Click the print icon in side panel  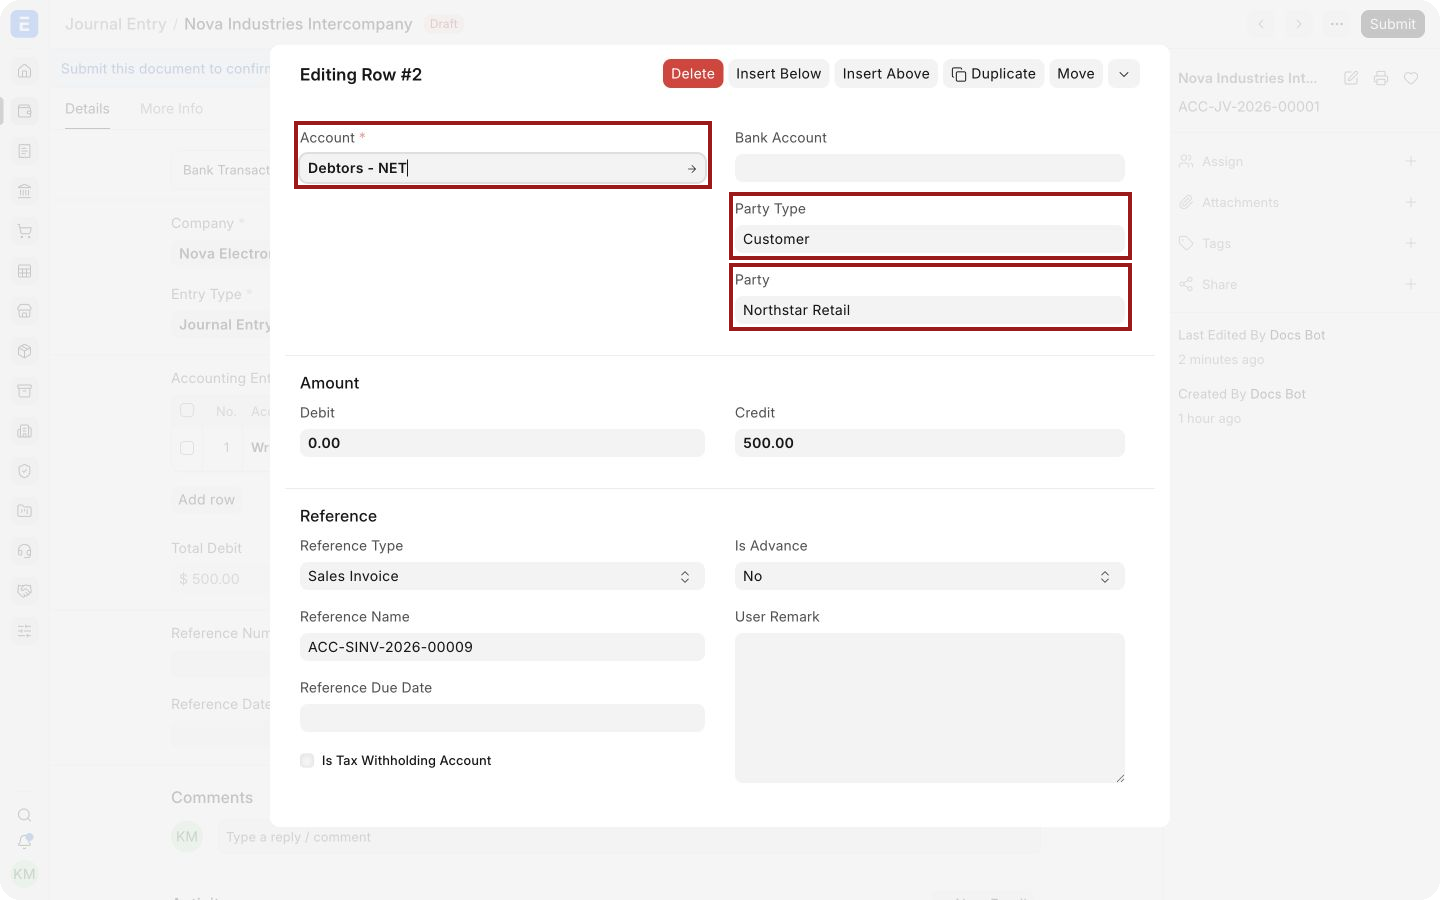point(1381,78)
